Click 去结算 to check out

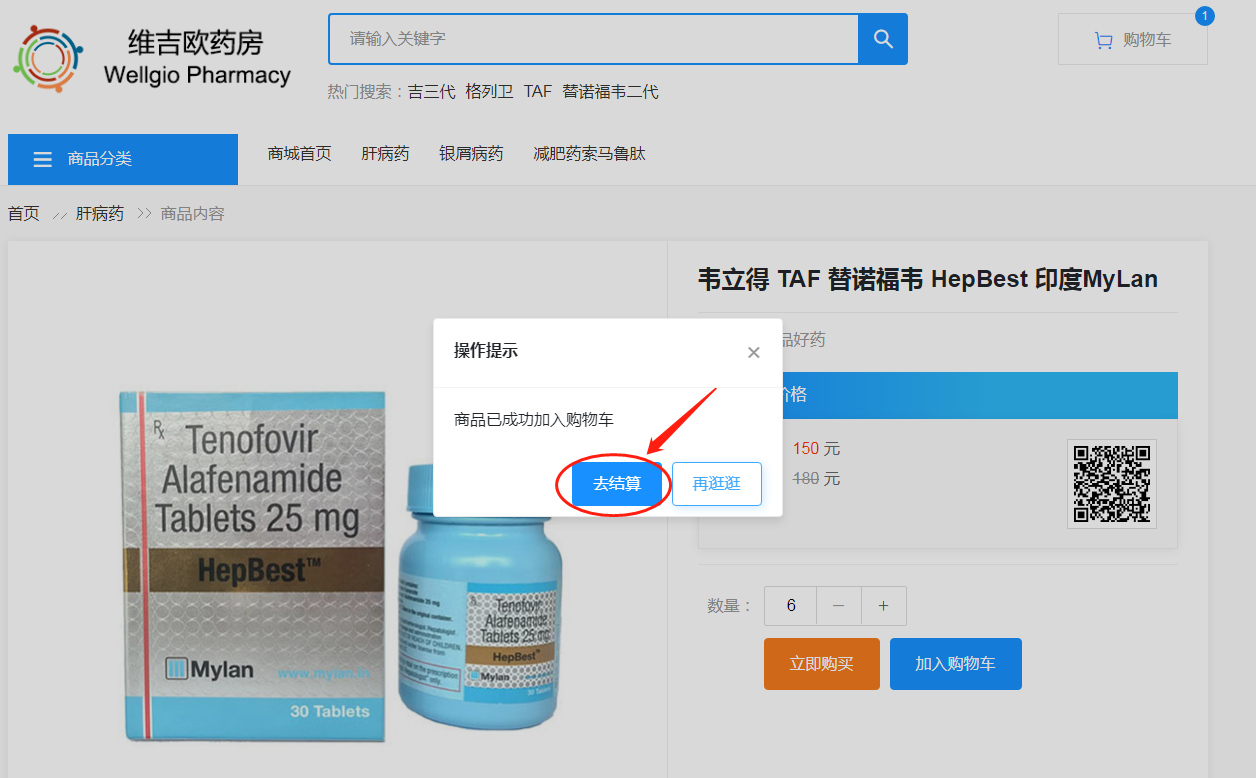(617, 484)
